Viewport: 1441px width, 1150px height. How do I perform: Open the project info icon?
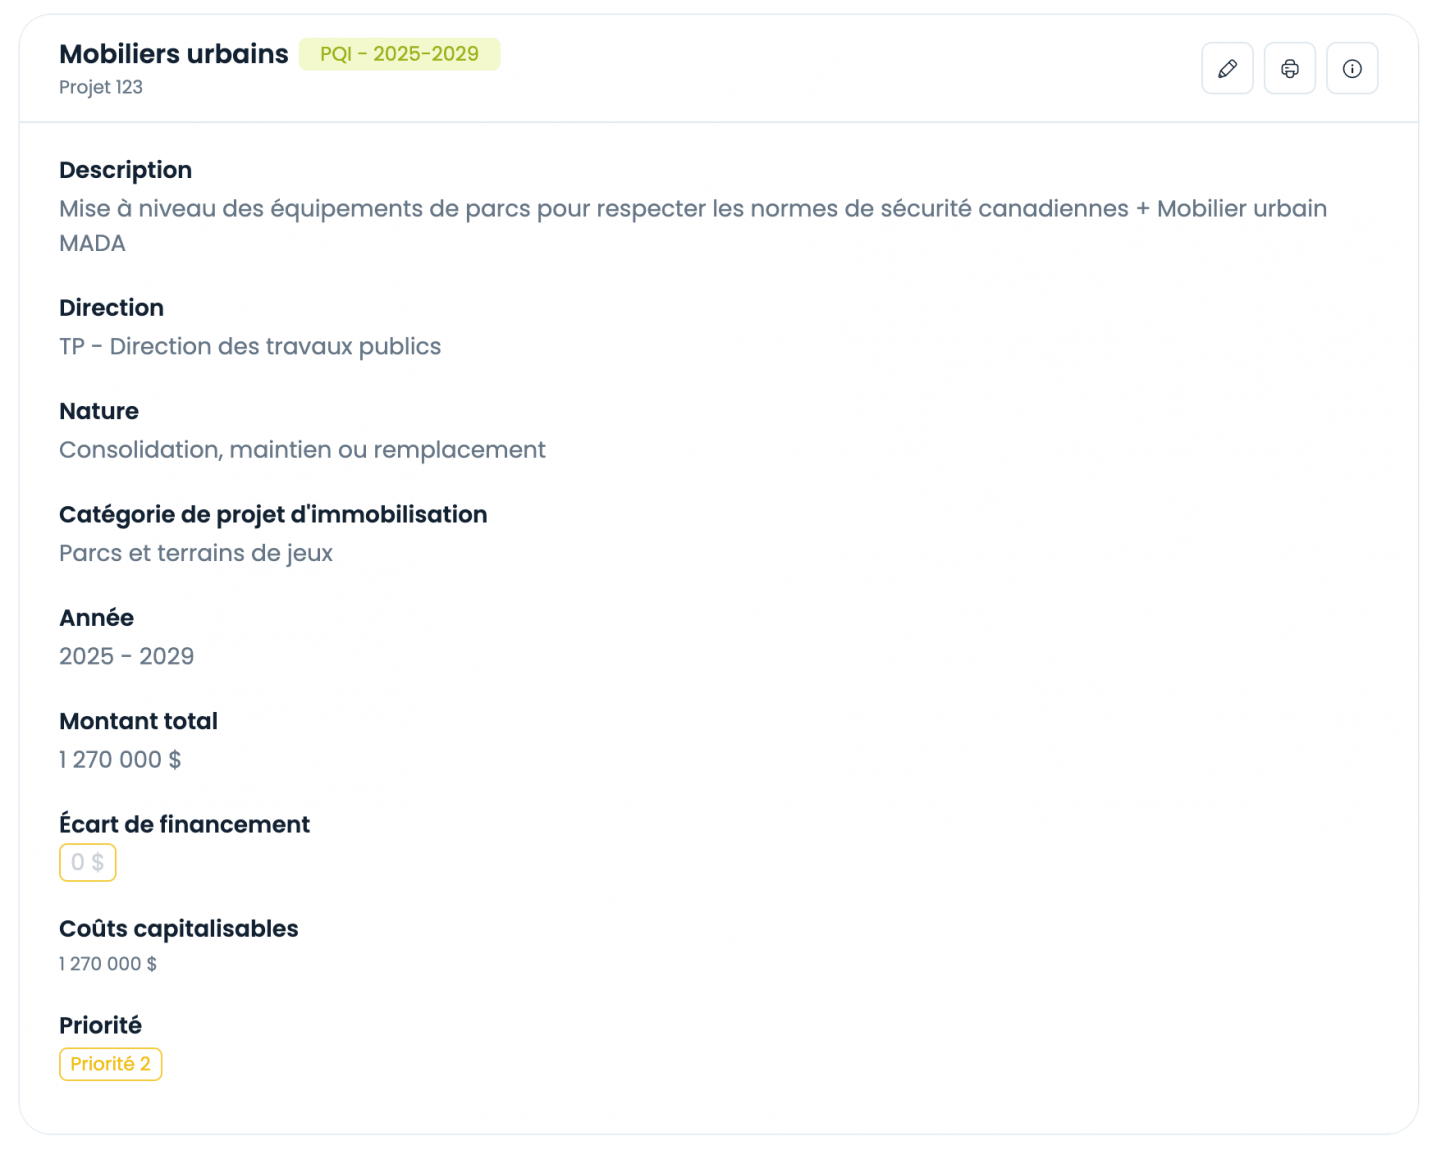tap(1352, 68)
